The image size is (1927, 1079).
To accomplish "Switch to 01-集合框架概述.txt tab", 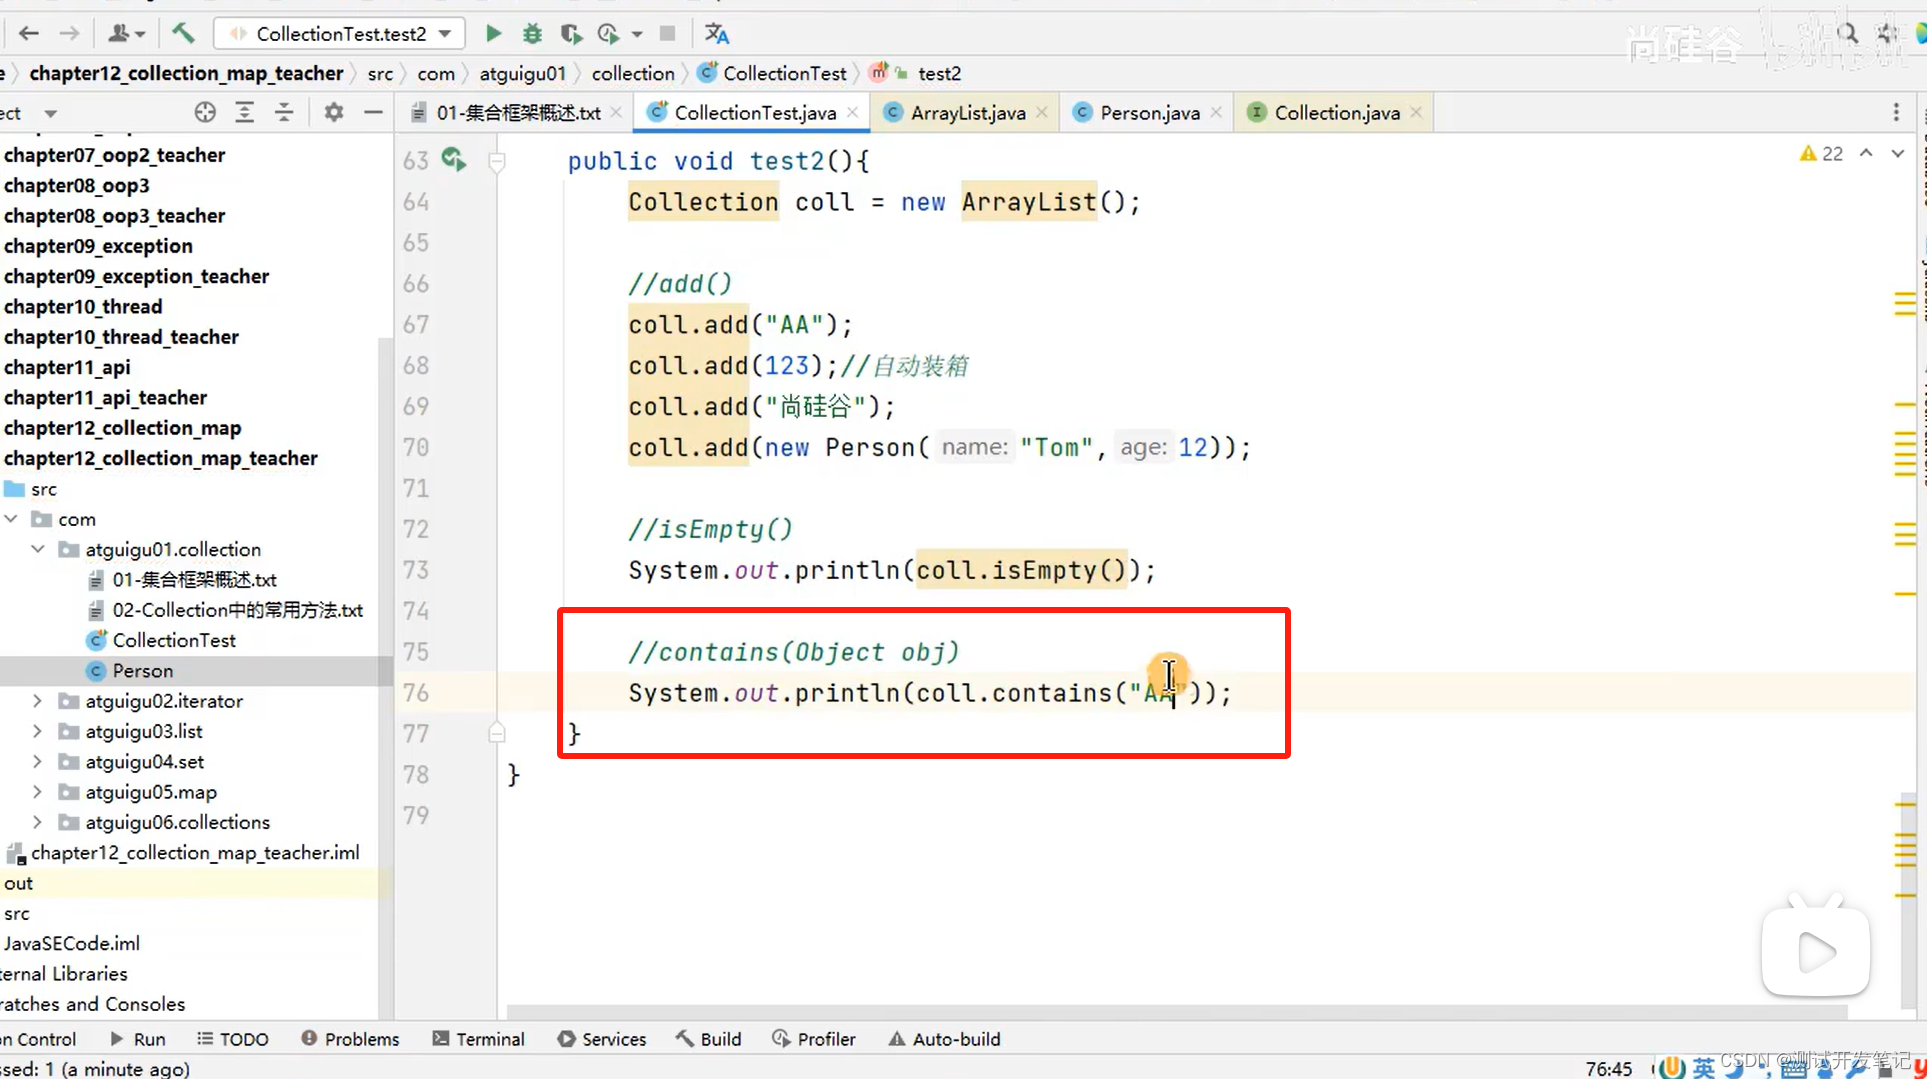I will (518, 112).
